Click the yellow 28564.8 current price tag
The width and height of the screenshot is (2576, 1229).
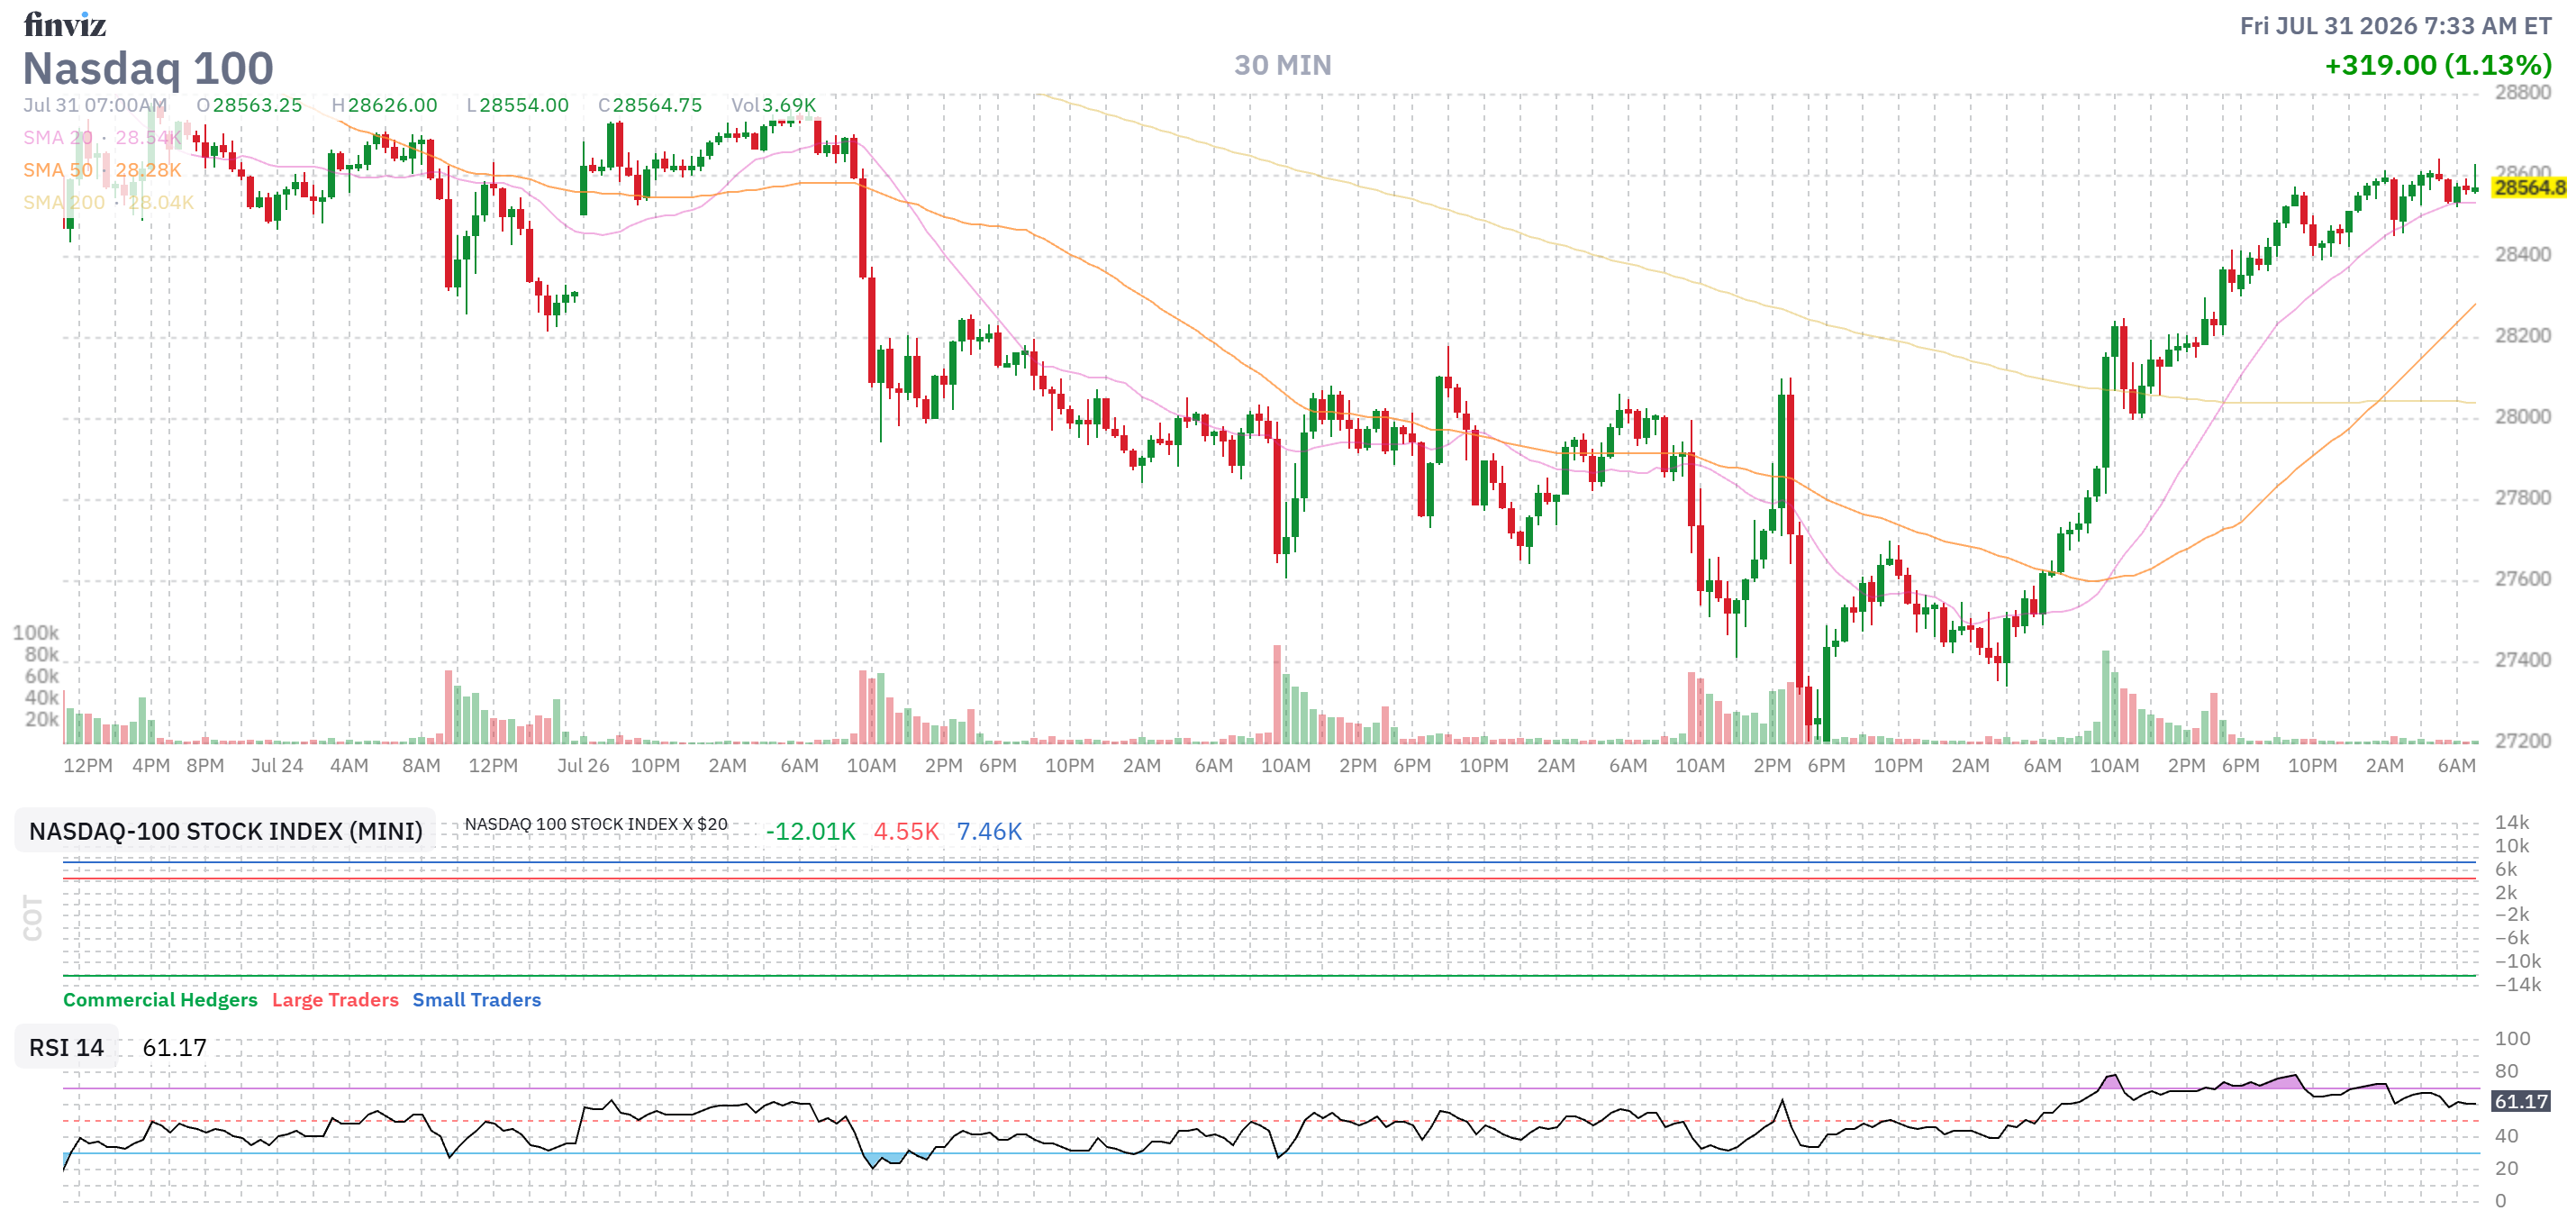pos(2529,188)
